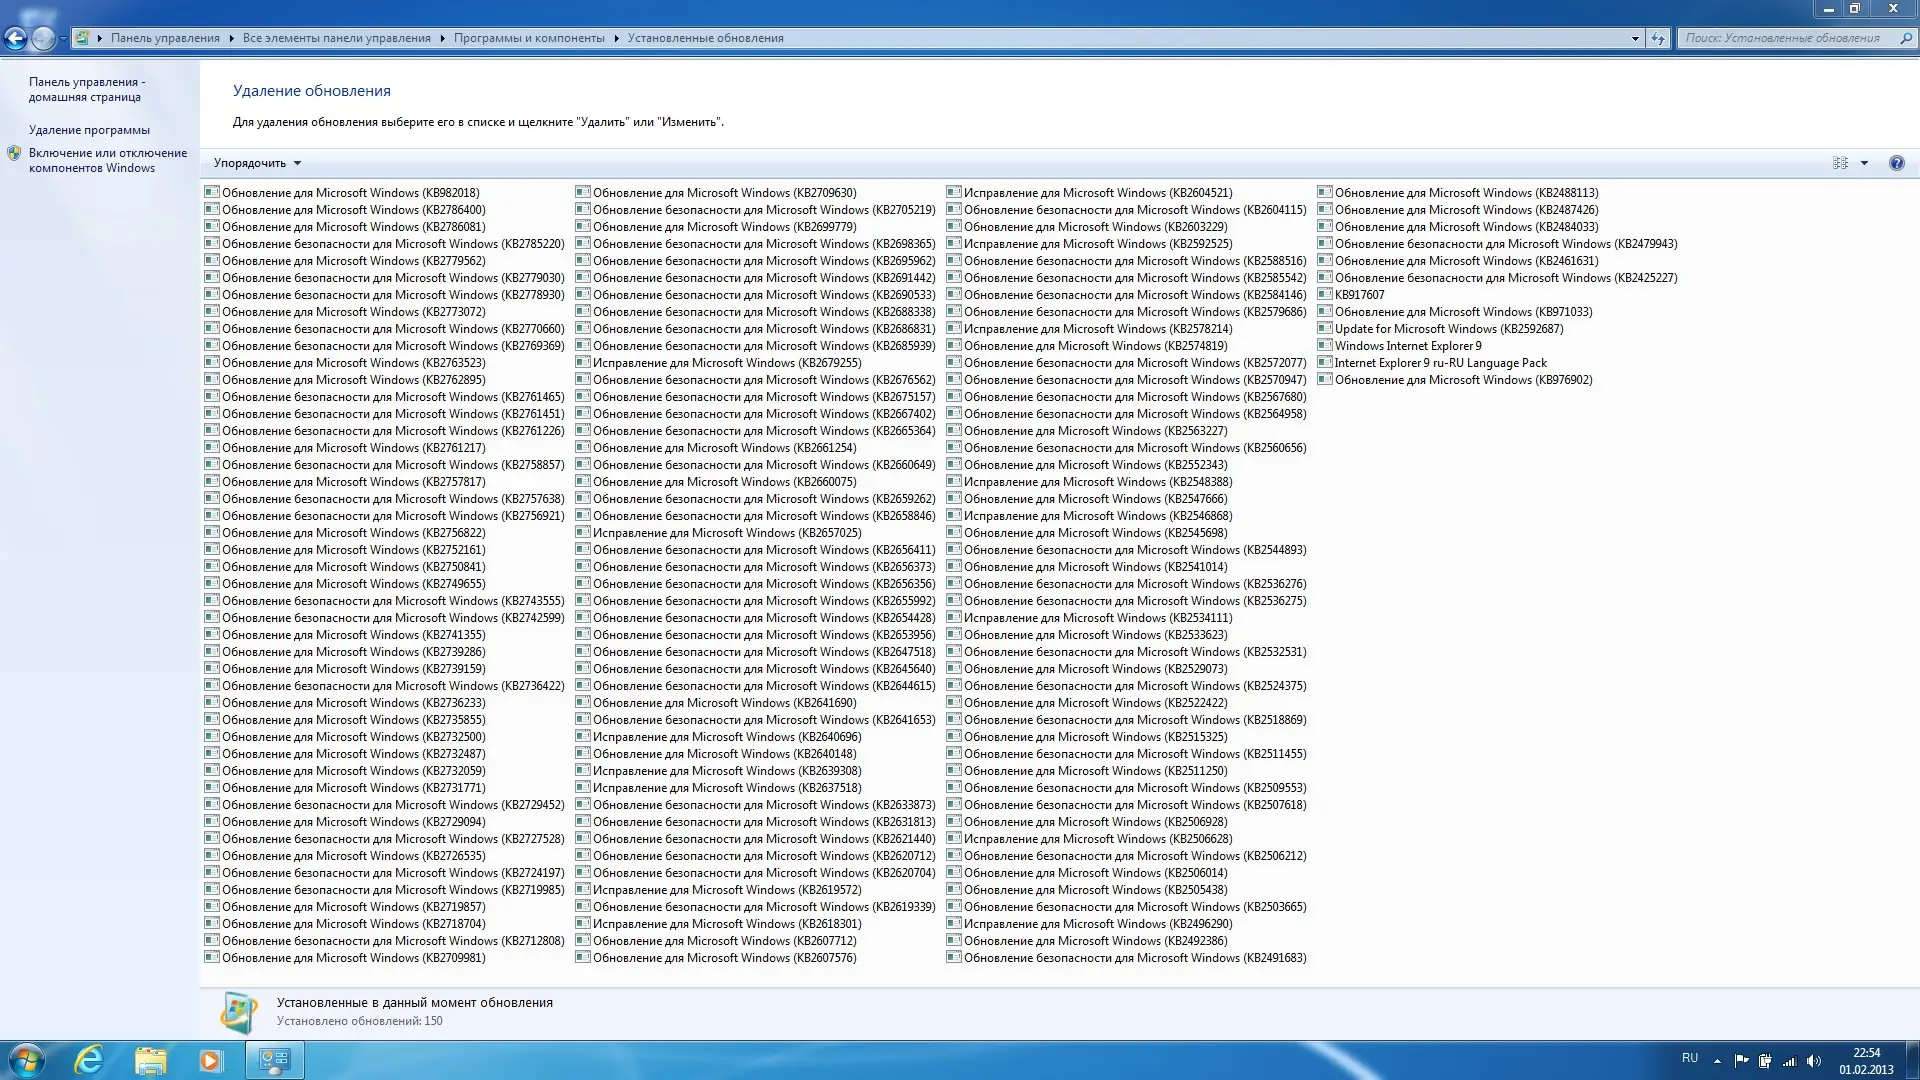
Task: Click the search magnifier icon
Action: (1905, 38)
